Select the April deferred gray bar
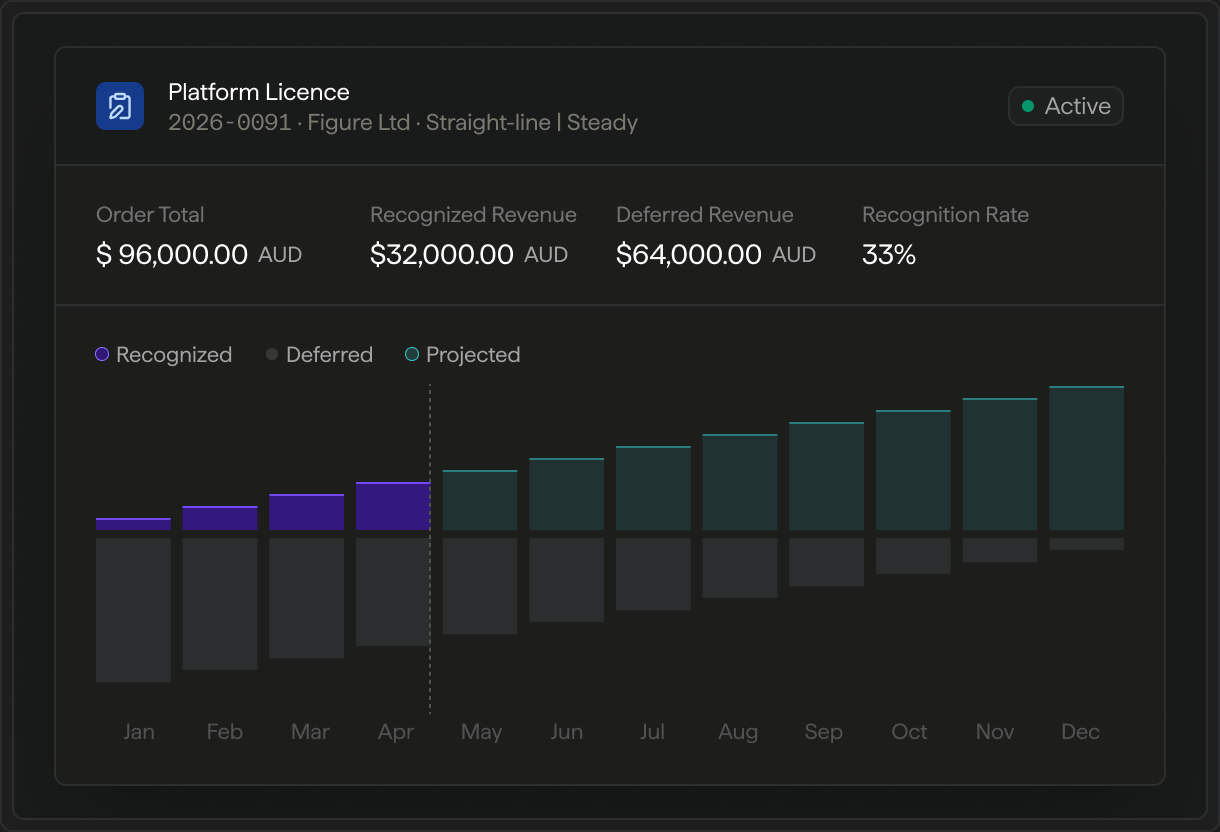1220x832 pixels. pyautogui.click(x=393, y=592)
